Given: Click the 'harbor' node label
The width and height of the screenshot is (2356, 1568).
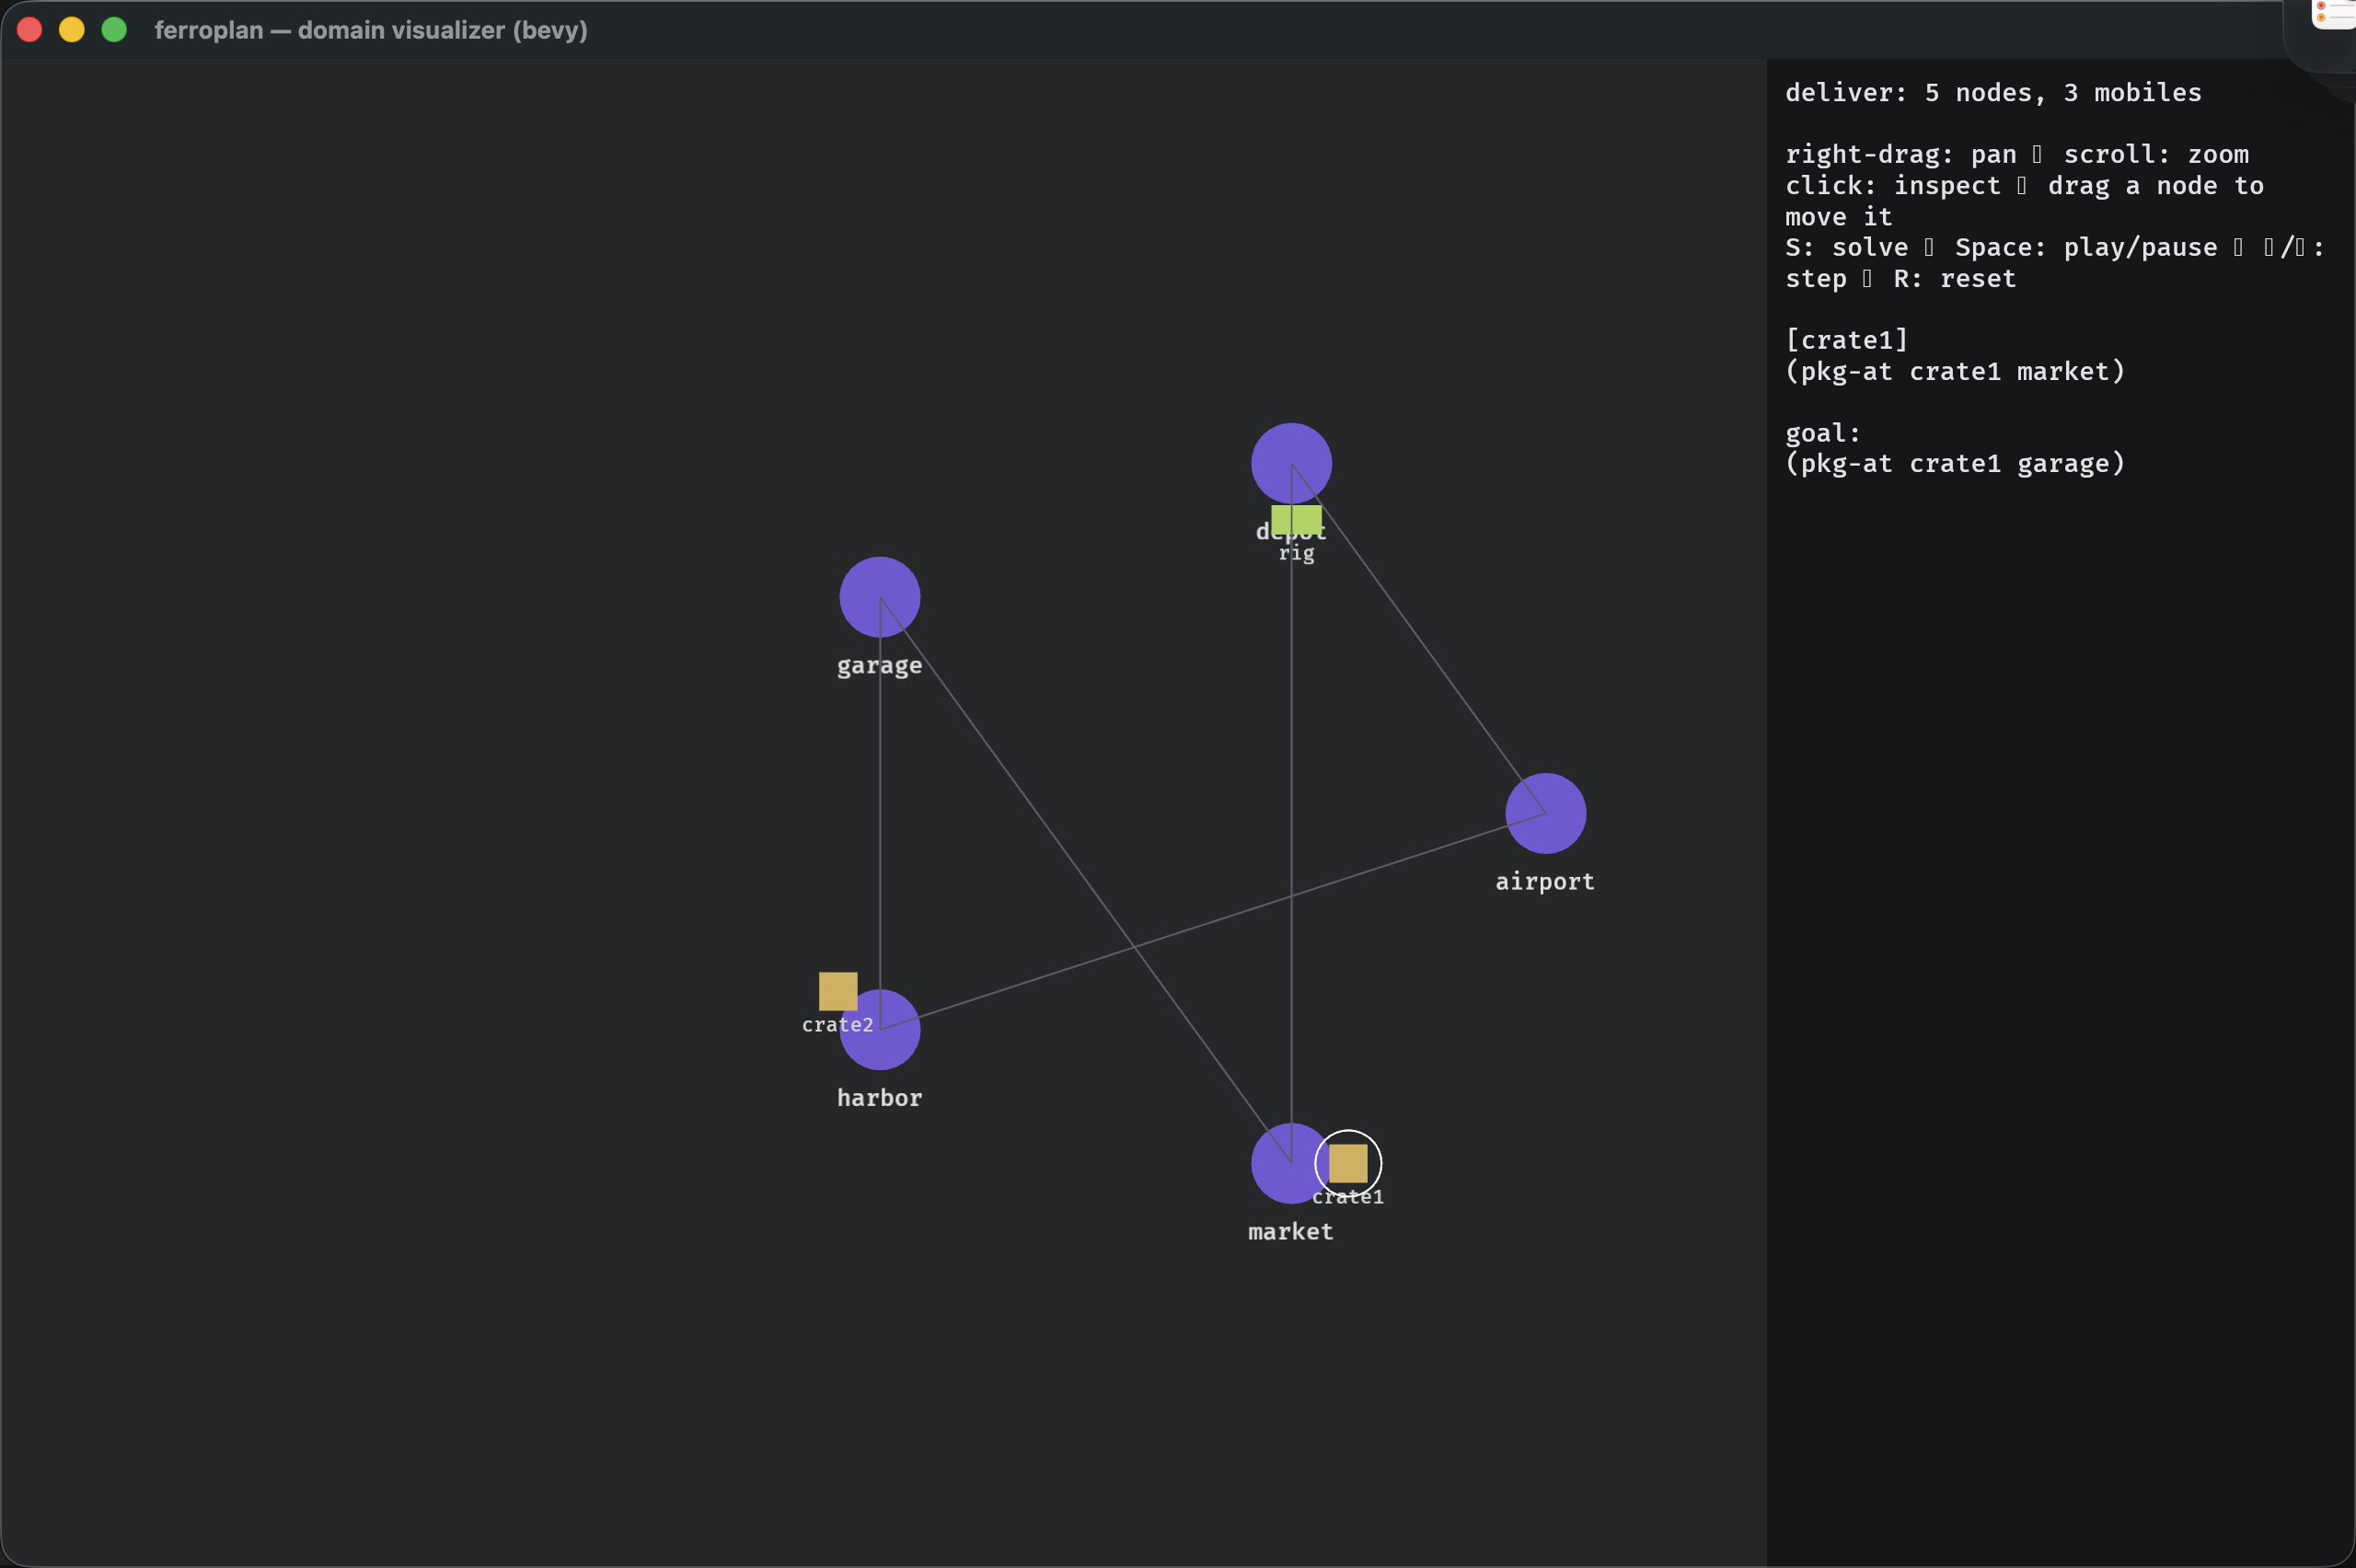Looking at the screenshot, I should coord(879,1098).
